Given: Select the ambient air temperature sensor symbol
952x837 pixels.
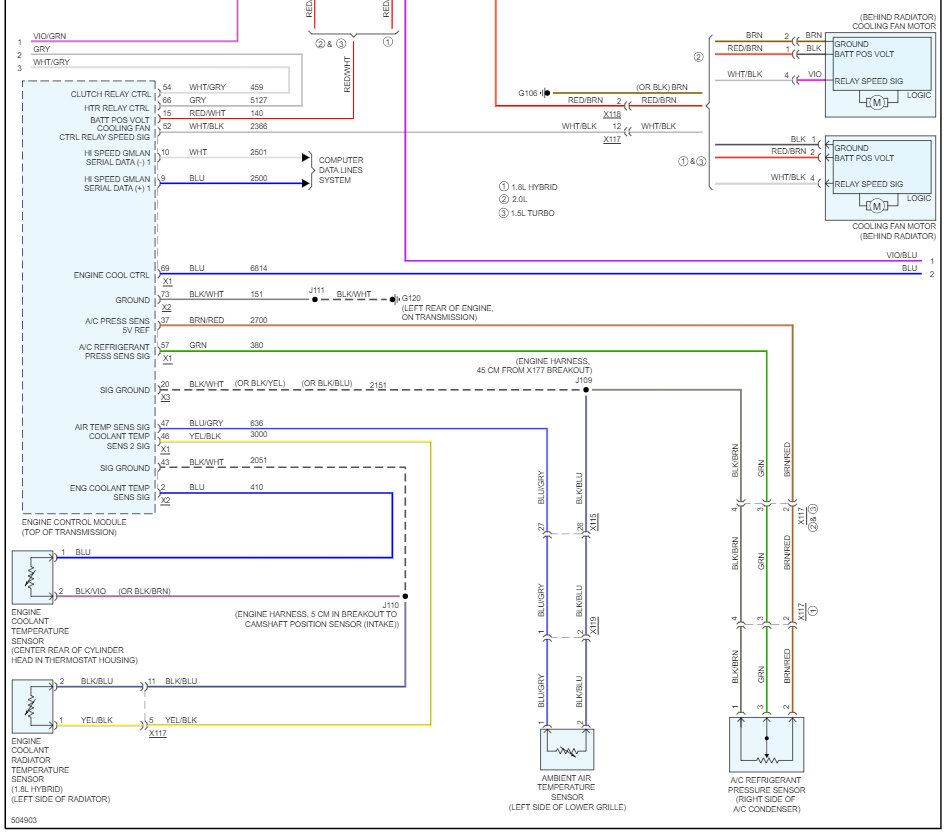Looking at the screenshot, I should click(x=567, y=749).
